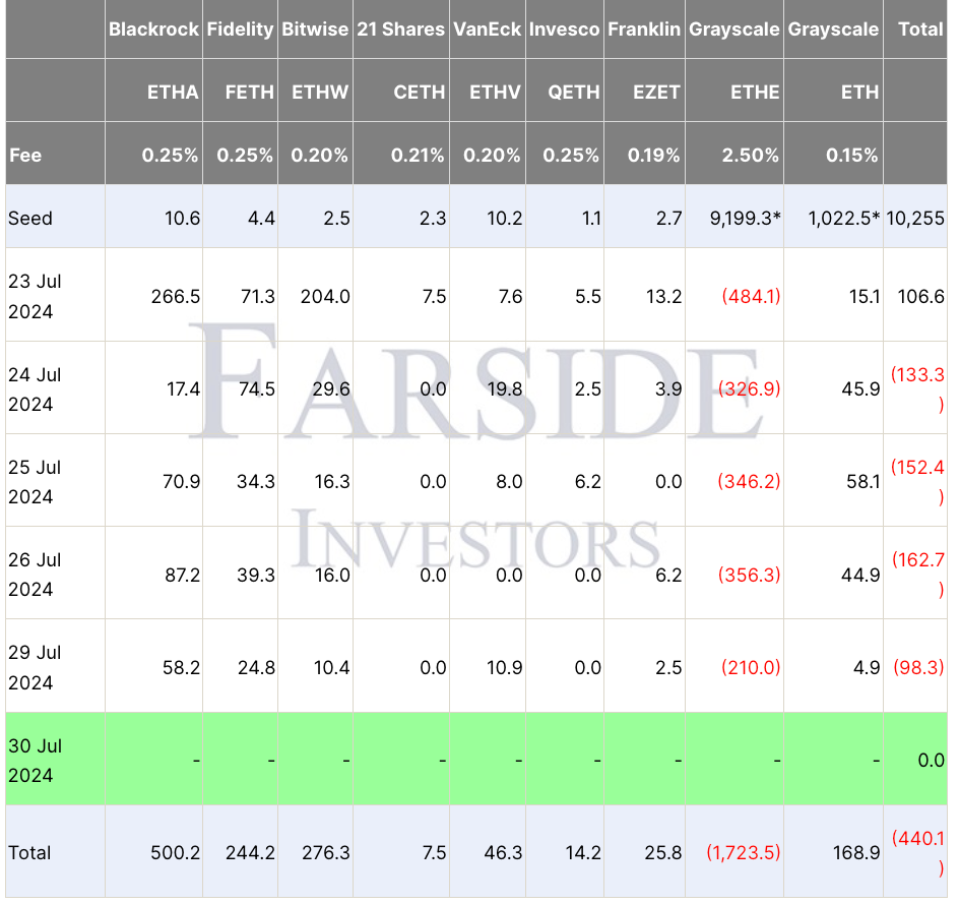Select the 58.1 Grayscale ETH value
Viewport: 954px width, 898px height.
[863, 481]
